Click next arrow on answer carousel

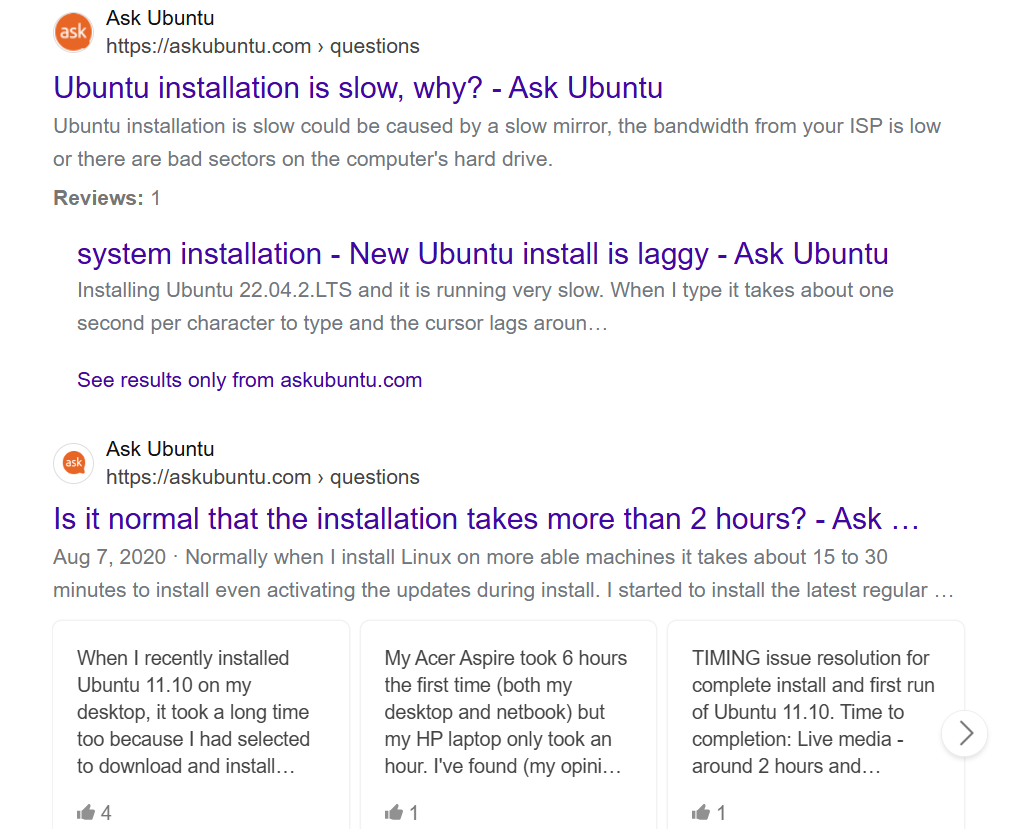coord(965,733)
